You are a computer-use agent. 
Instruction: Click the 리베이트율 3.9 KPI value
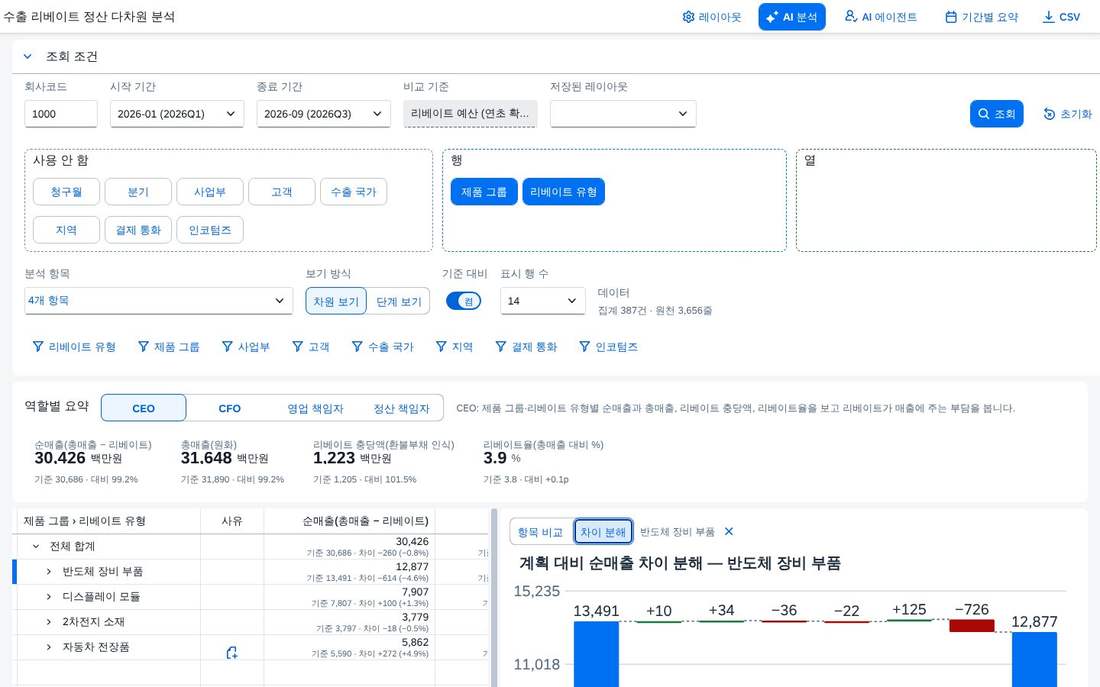click(495, 458)
